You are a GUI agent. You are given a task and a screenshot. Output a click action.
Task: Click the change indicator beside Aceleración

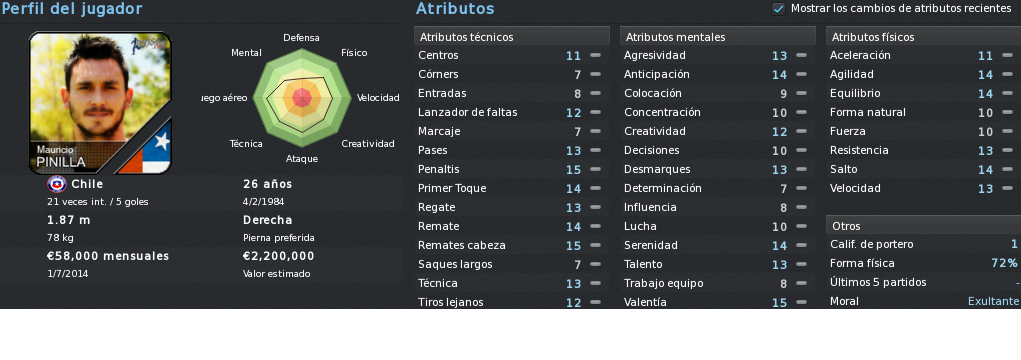(x=1007, y=56)
